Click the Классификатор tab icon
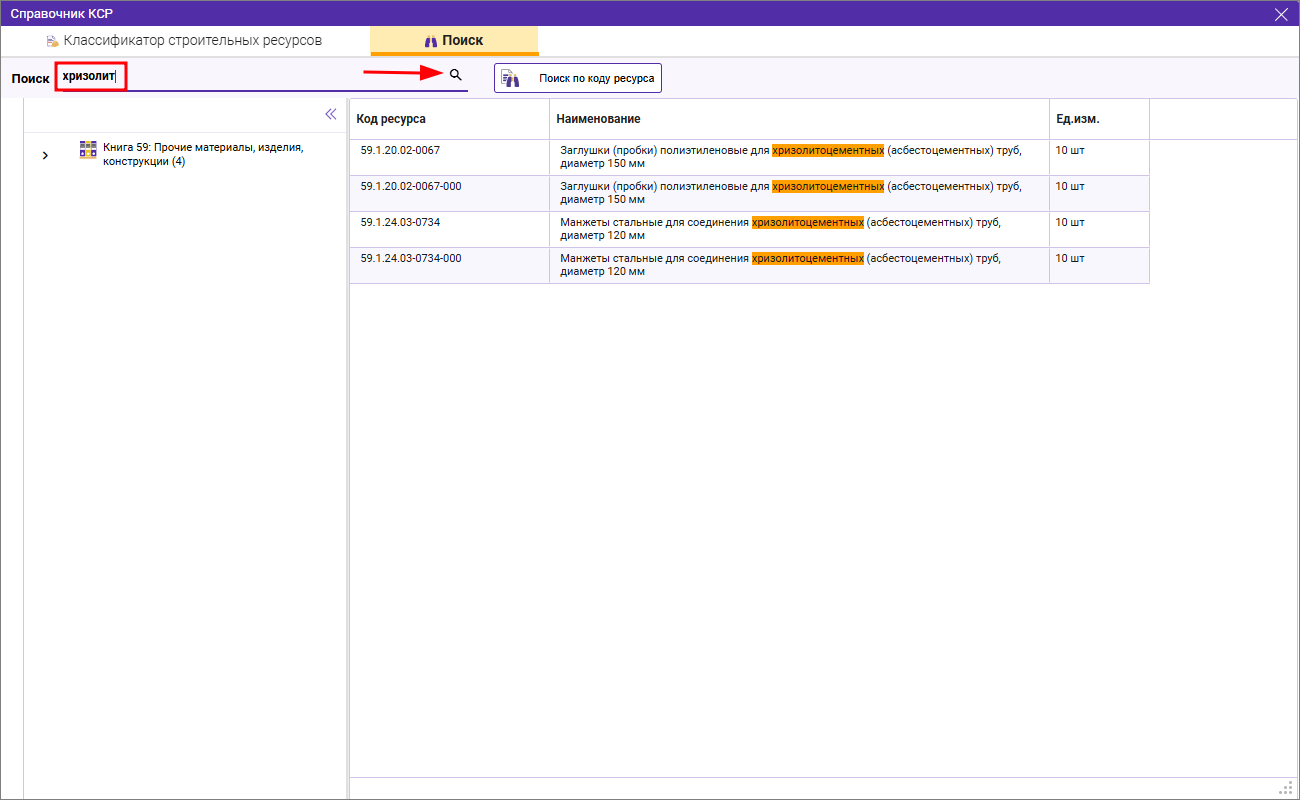 (52, 41)
